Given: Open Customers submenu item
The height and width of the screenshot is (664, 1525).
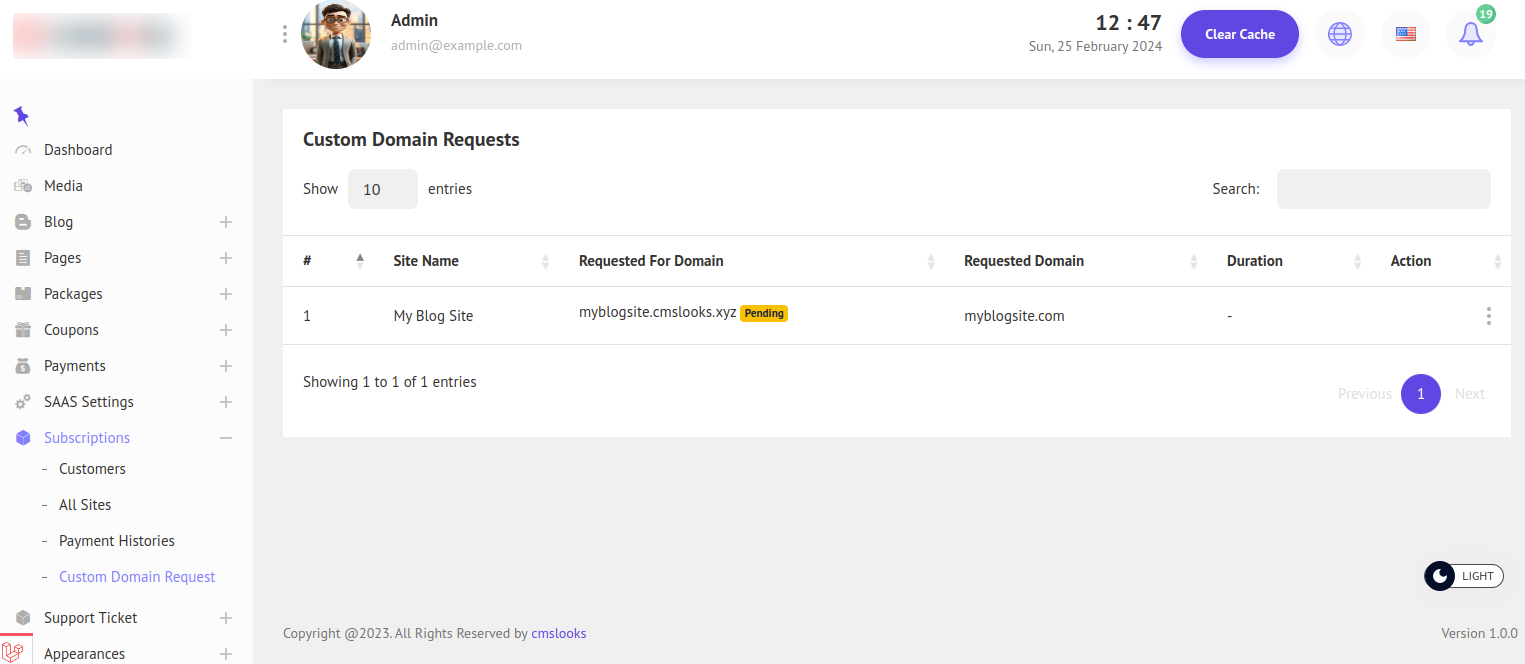Looking at the screenshot, I should (92, 469).
